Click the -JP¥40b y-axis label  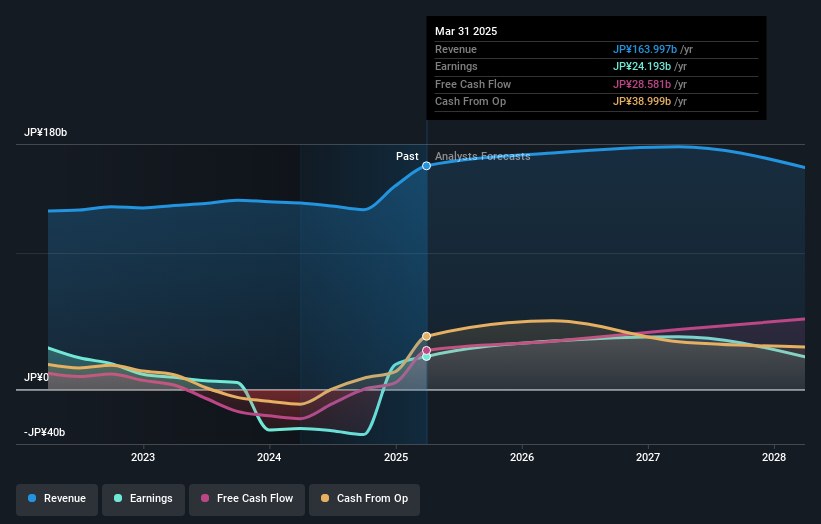(45, 432)
